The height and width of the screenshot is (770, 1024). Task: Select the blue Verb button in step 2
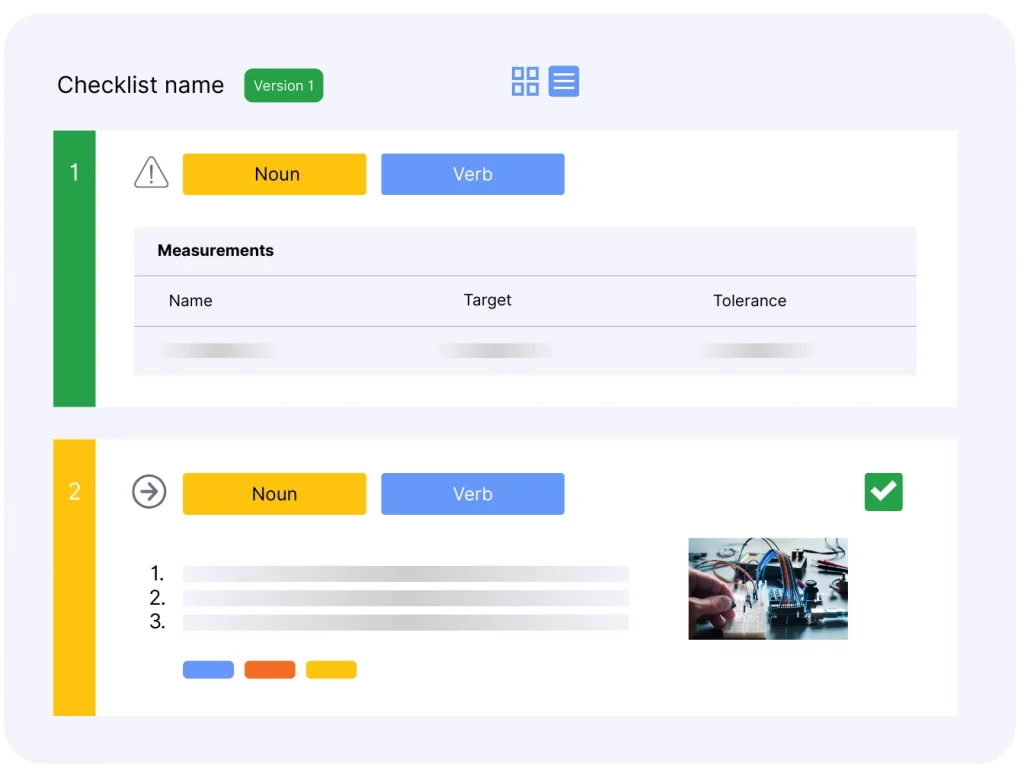(x=472, y=494)
